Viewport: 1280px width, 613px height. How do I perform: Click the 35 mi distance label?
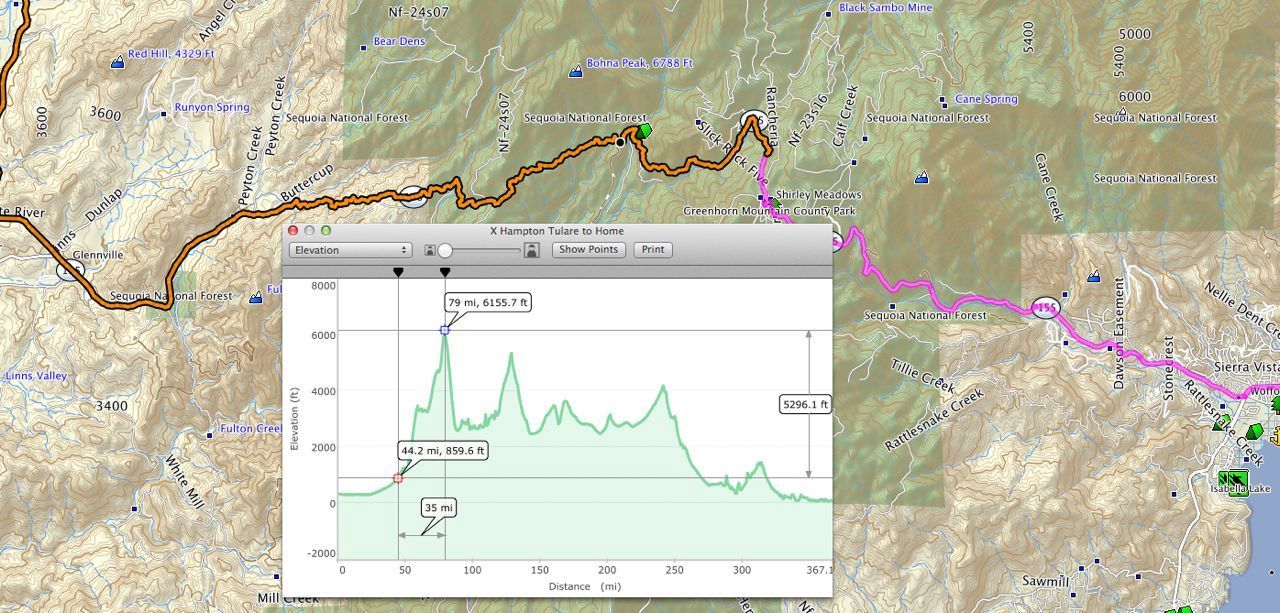coord(438,508)
